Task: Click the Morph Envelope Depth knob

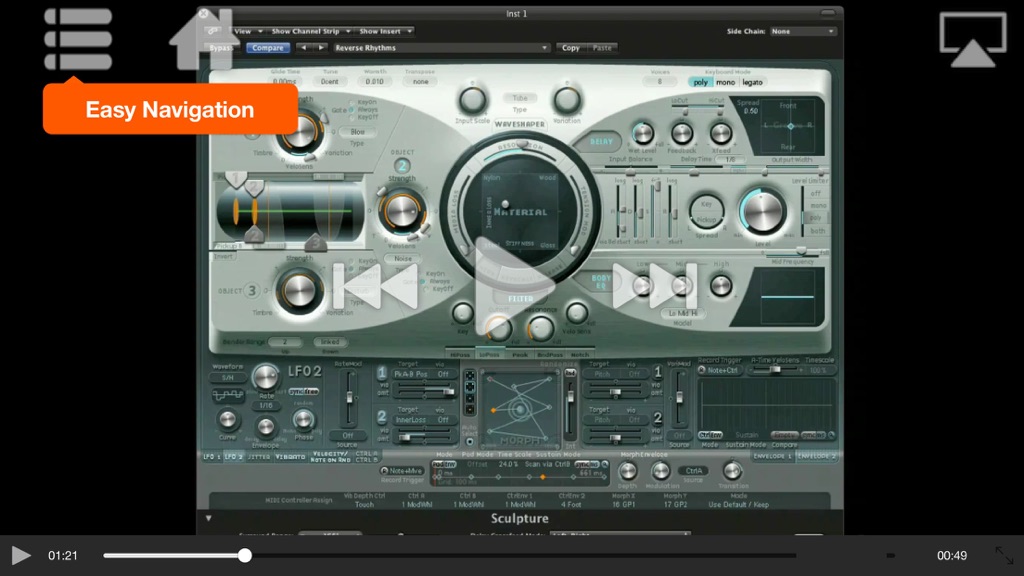Action: tap(628, 471)
